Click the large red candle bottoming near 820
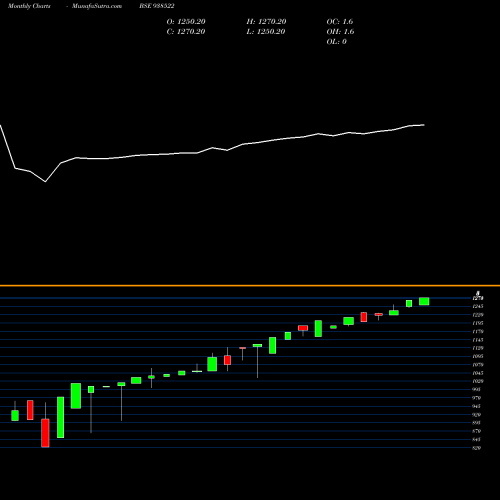The height and width of the screenshot is (500, 500). tap(45, 433)
